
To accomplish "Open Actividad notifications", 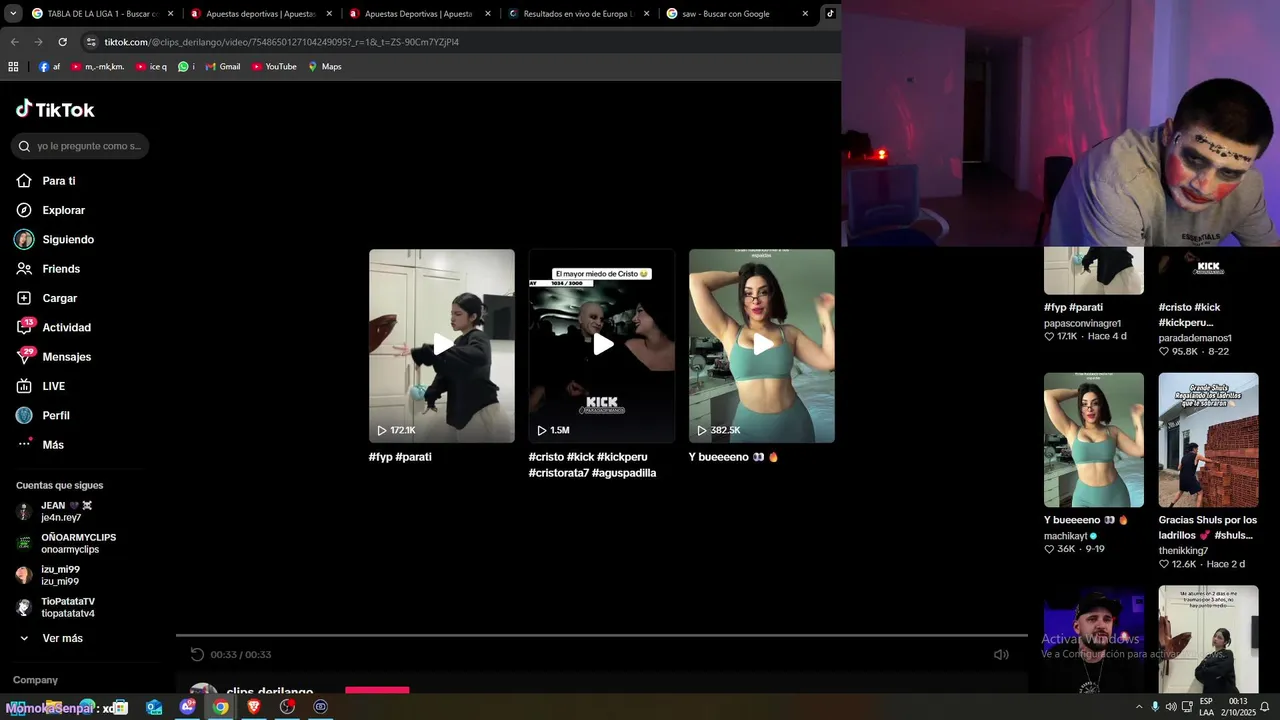I will coord(54,327).
